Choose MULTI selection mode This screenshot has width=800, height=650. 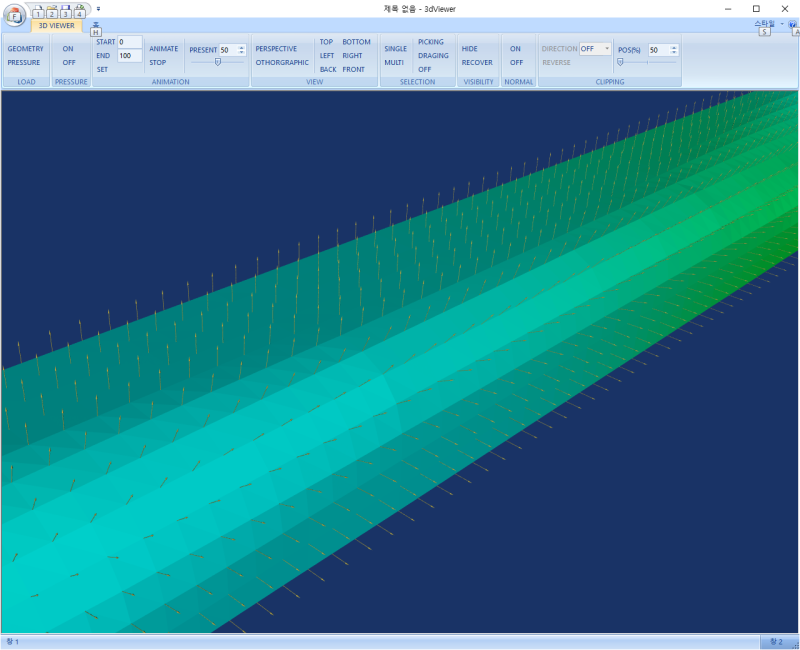coord(394,62)
